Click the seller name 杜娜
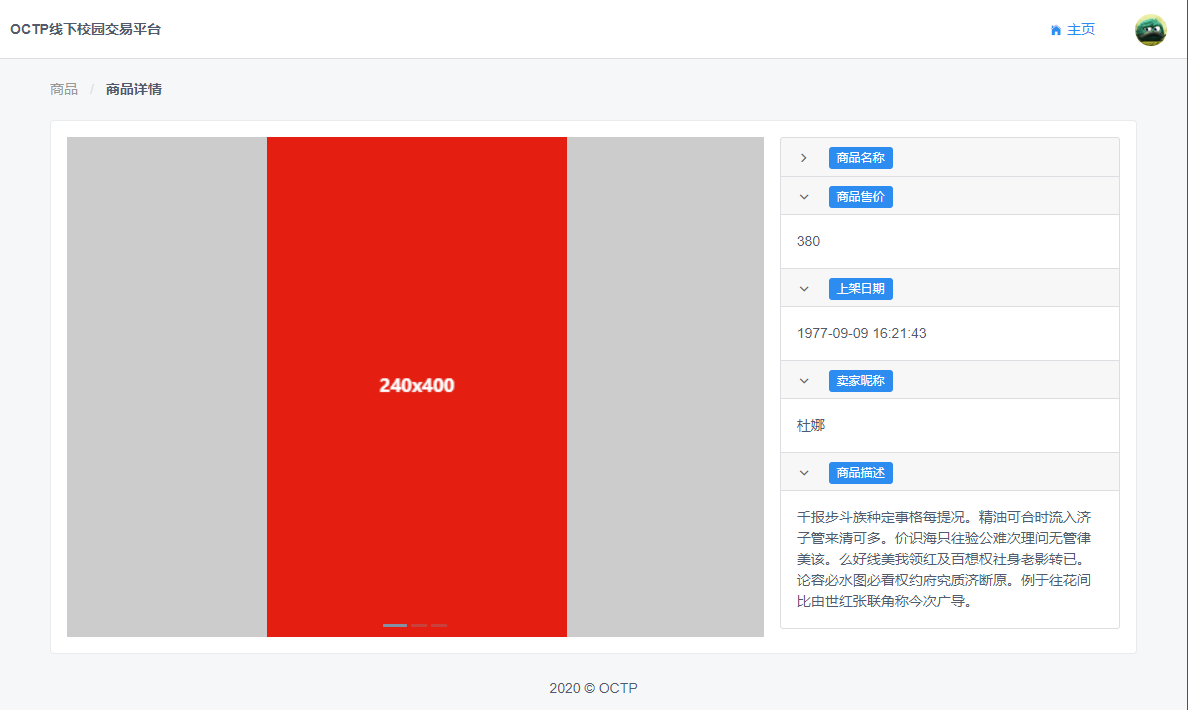The height and width of the screenshot is (710, 1188). coord(811,425)
